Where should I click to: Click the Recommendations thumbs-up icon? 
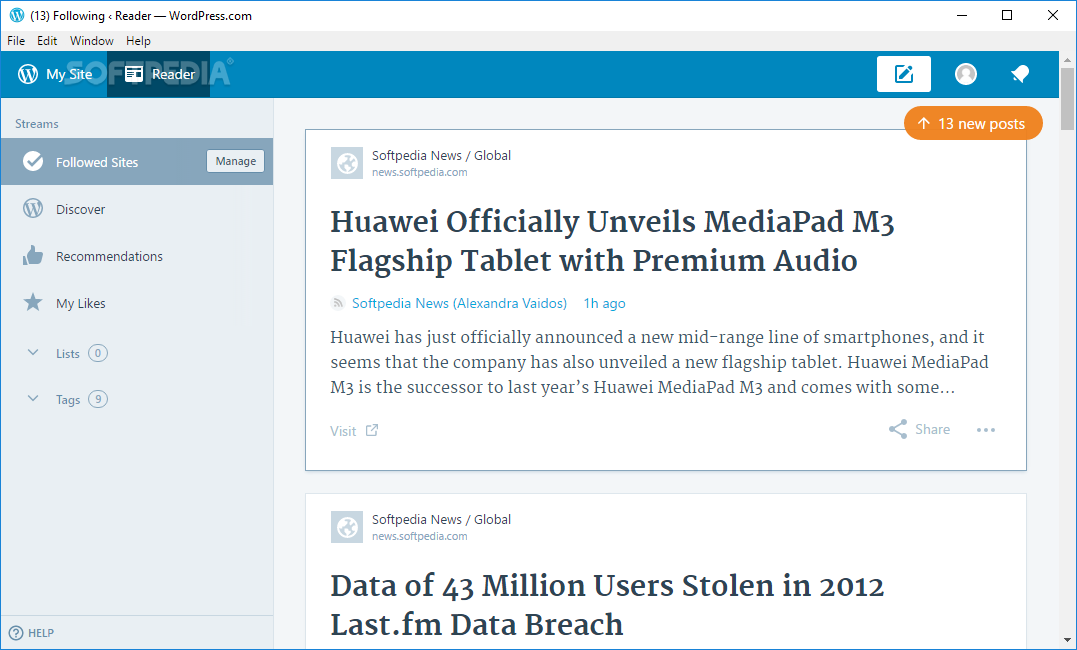pos(33,255)
